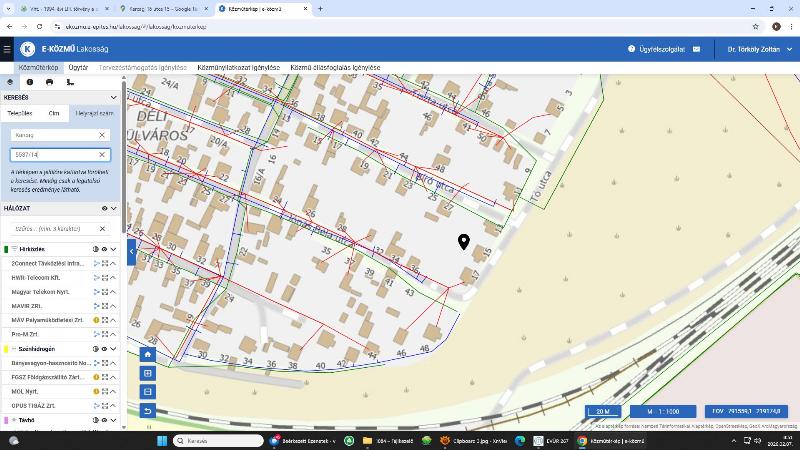Toggle visibility eye for Hírközlés layer group
800x450 pixels.
[104, 249]
